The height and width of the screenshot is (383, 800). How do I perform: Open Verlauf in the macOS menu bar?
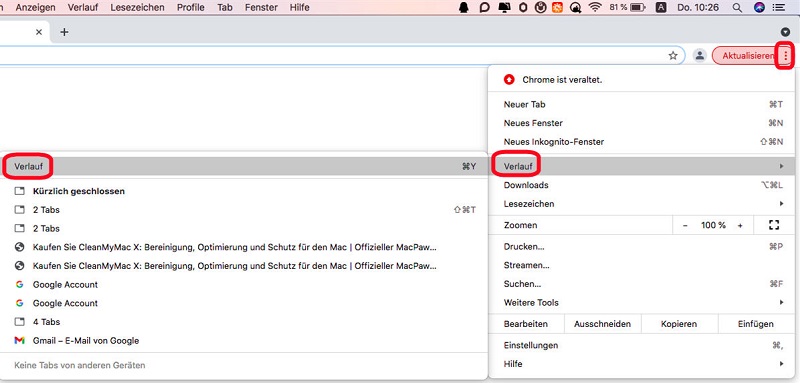pos(83,8)
